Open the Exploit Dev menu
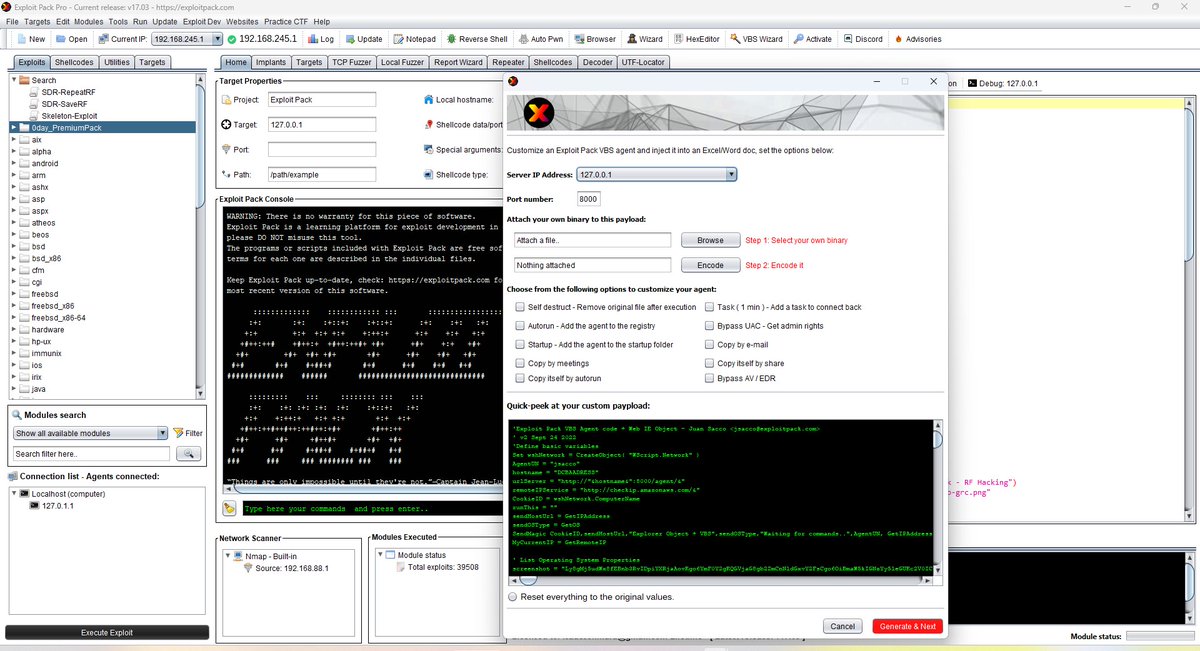This screenshot has width=1200, height=651. [x=202, y=21]
